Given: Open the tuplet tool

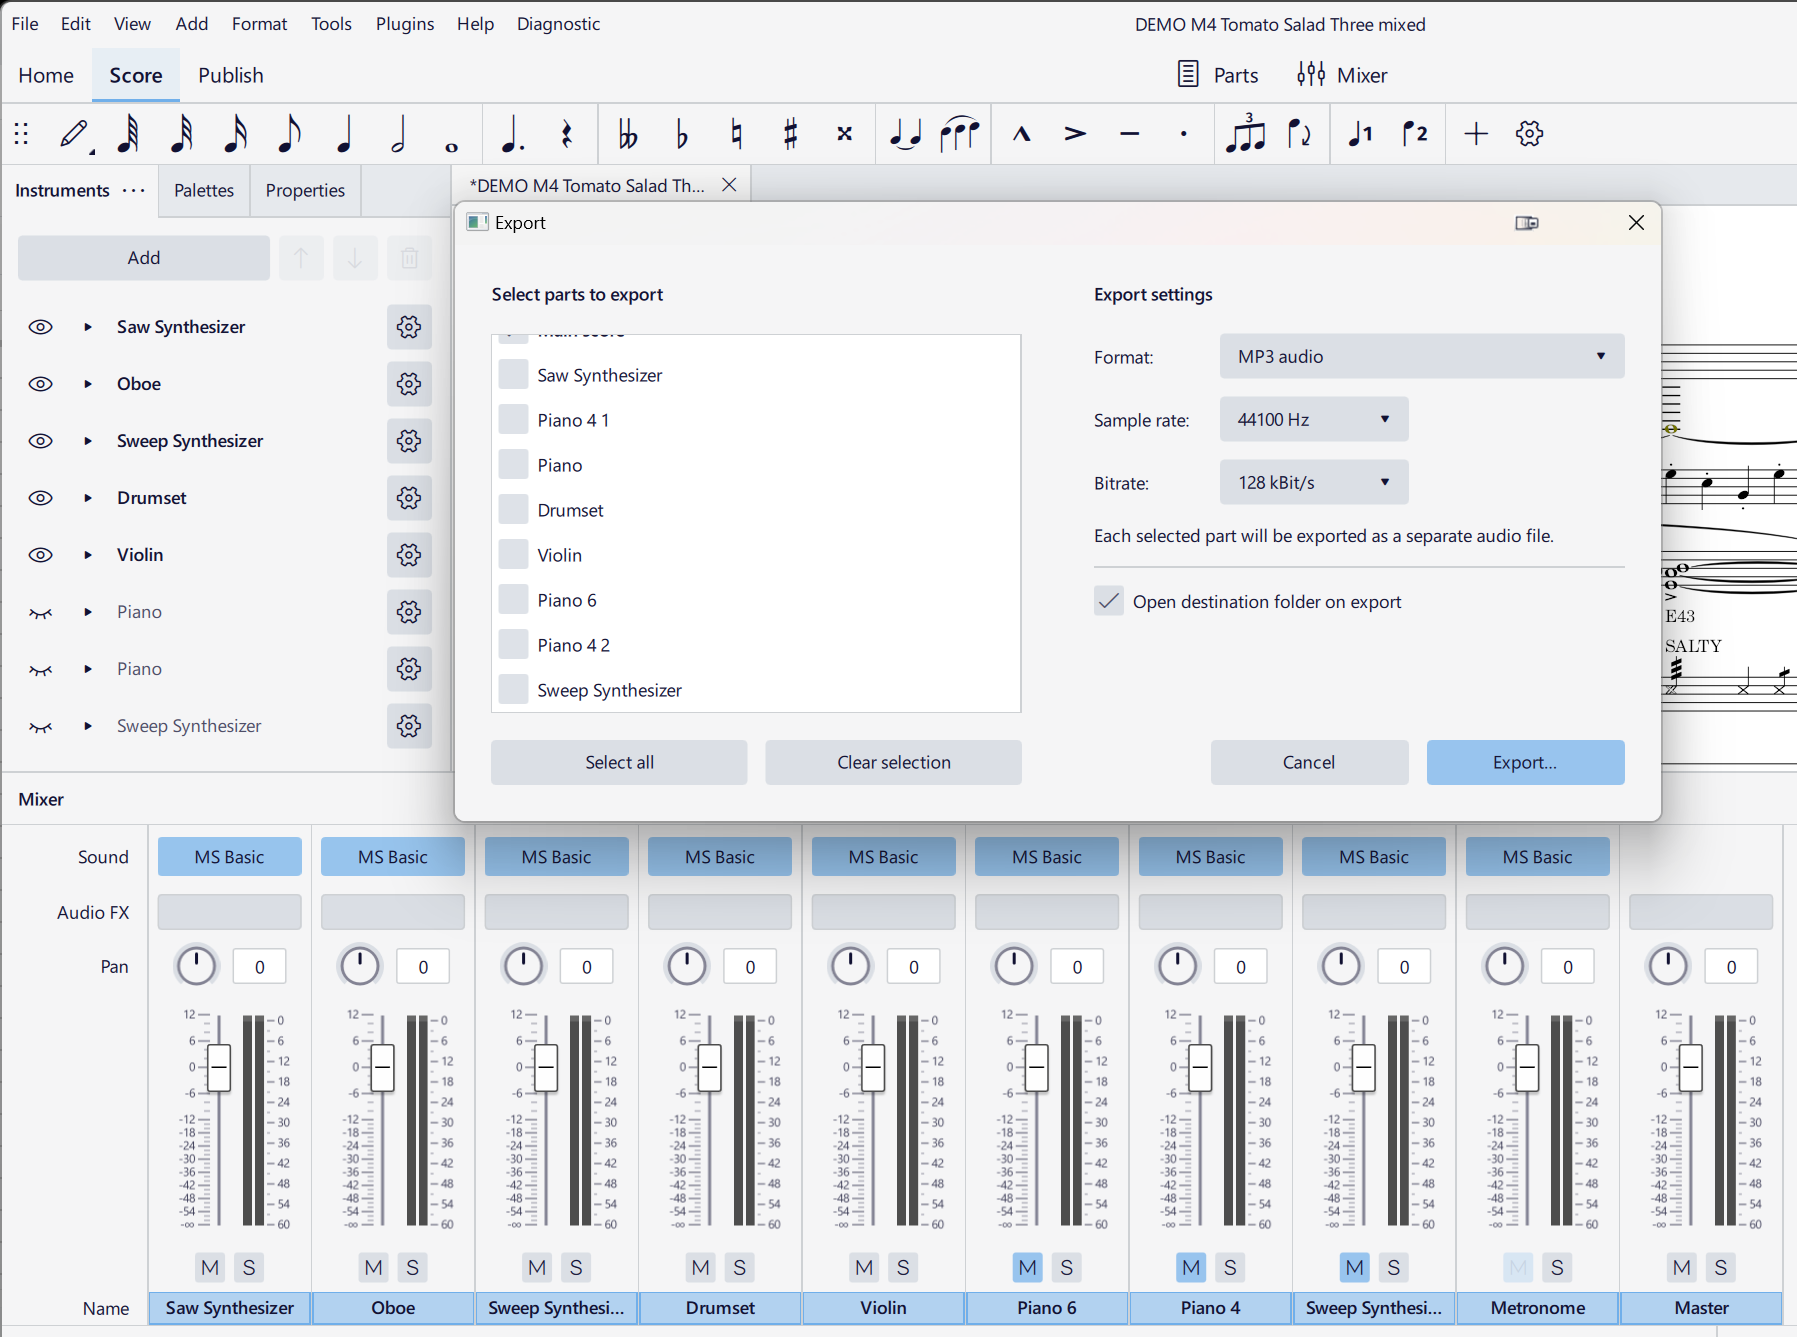Looking at the screenshot, I should [x=1246, y=134].
